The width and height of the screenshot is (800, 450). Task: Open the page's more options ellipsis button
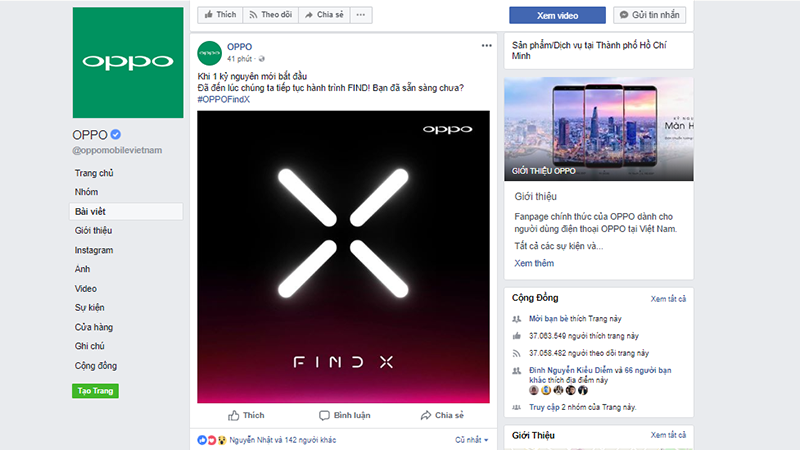pos(361,15)
